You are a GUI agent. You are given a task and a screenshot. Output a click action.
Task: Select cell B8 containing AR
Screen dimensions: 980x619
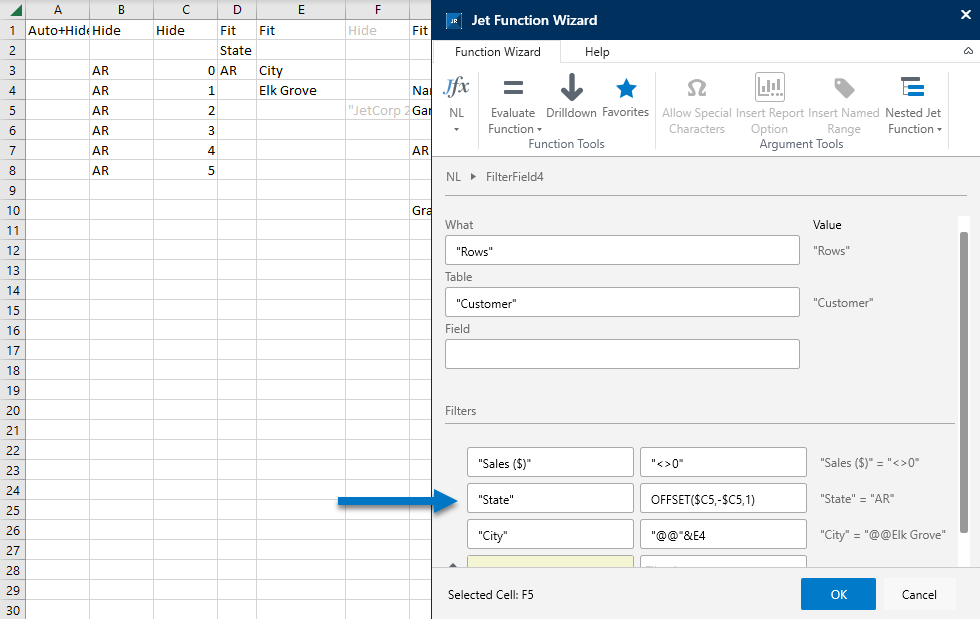[x=121, y=171]
